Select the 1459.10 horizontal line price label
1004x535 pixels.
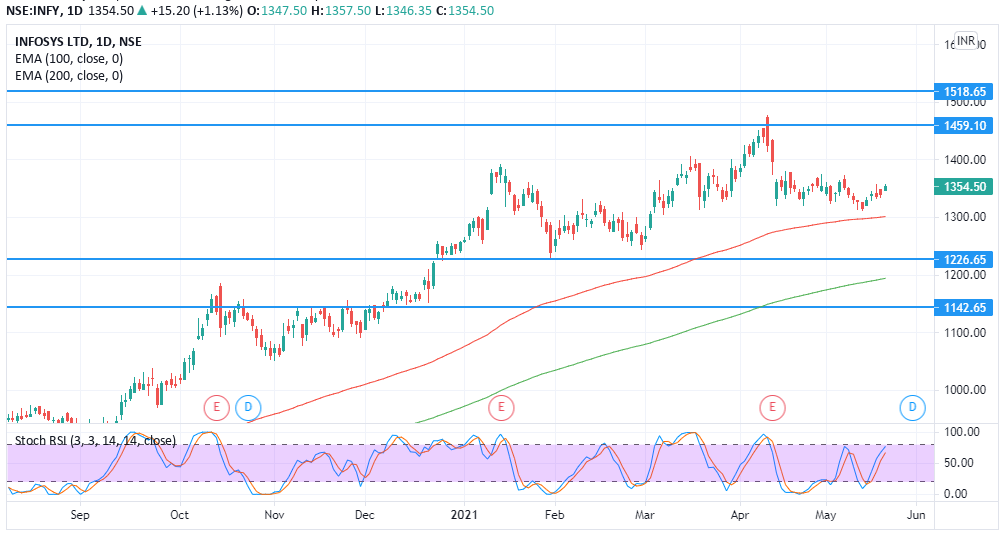(965, 125)
